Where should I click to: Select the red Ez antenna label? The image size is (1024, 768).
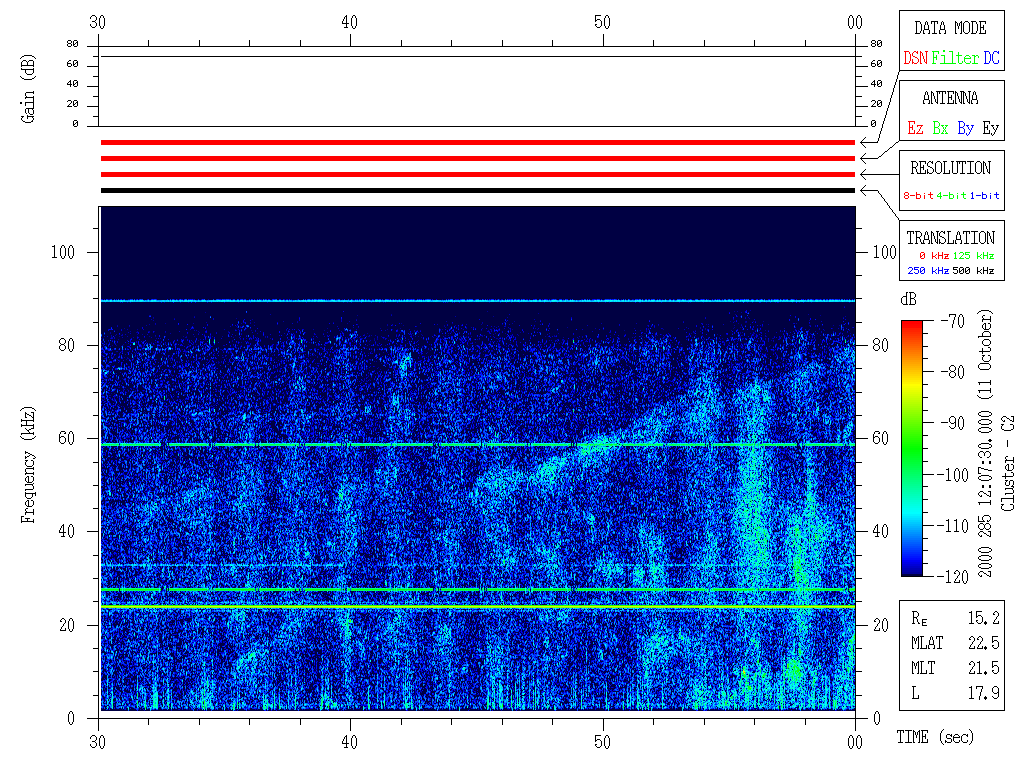(915, 128)
